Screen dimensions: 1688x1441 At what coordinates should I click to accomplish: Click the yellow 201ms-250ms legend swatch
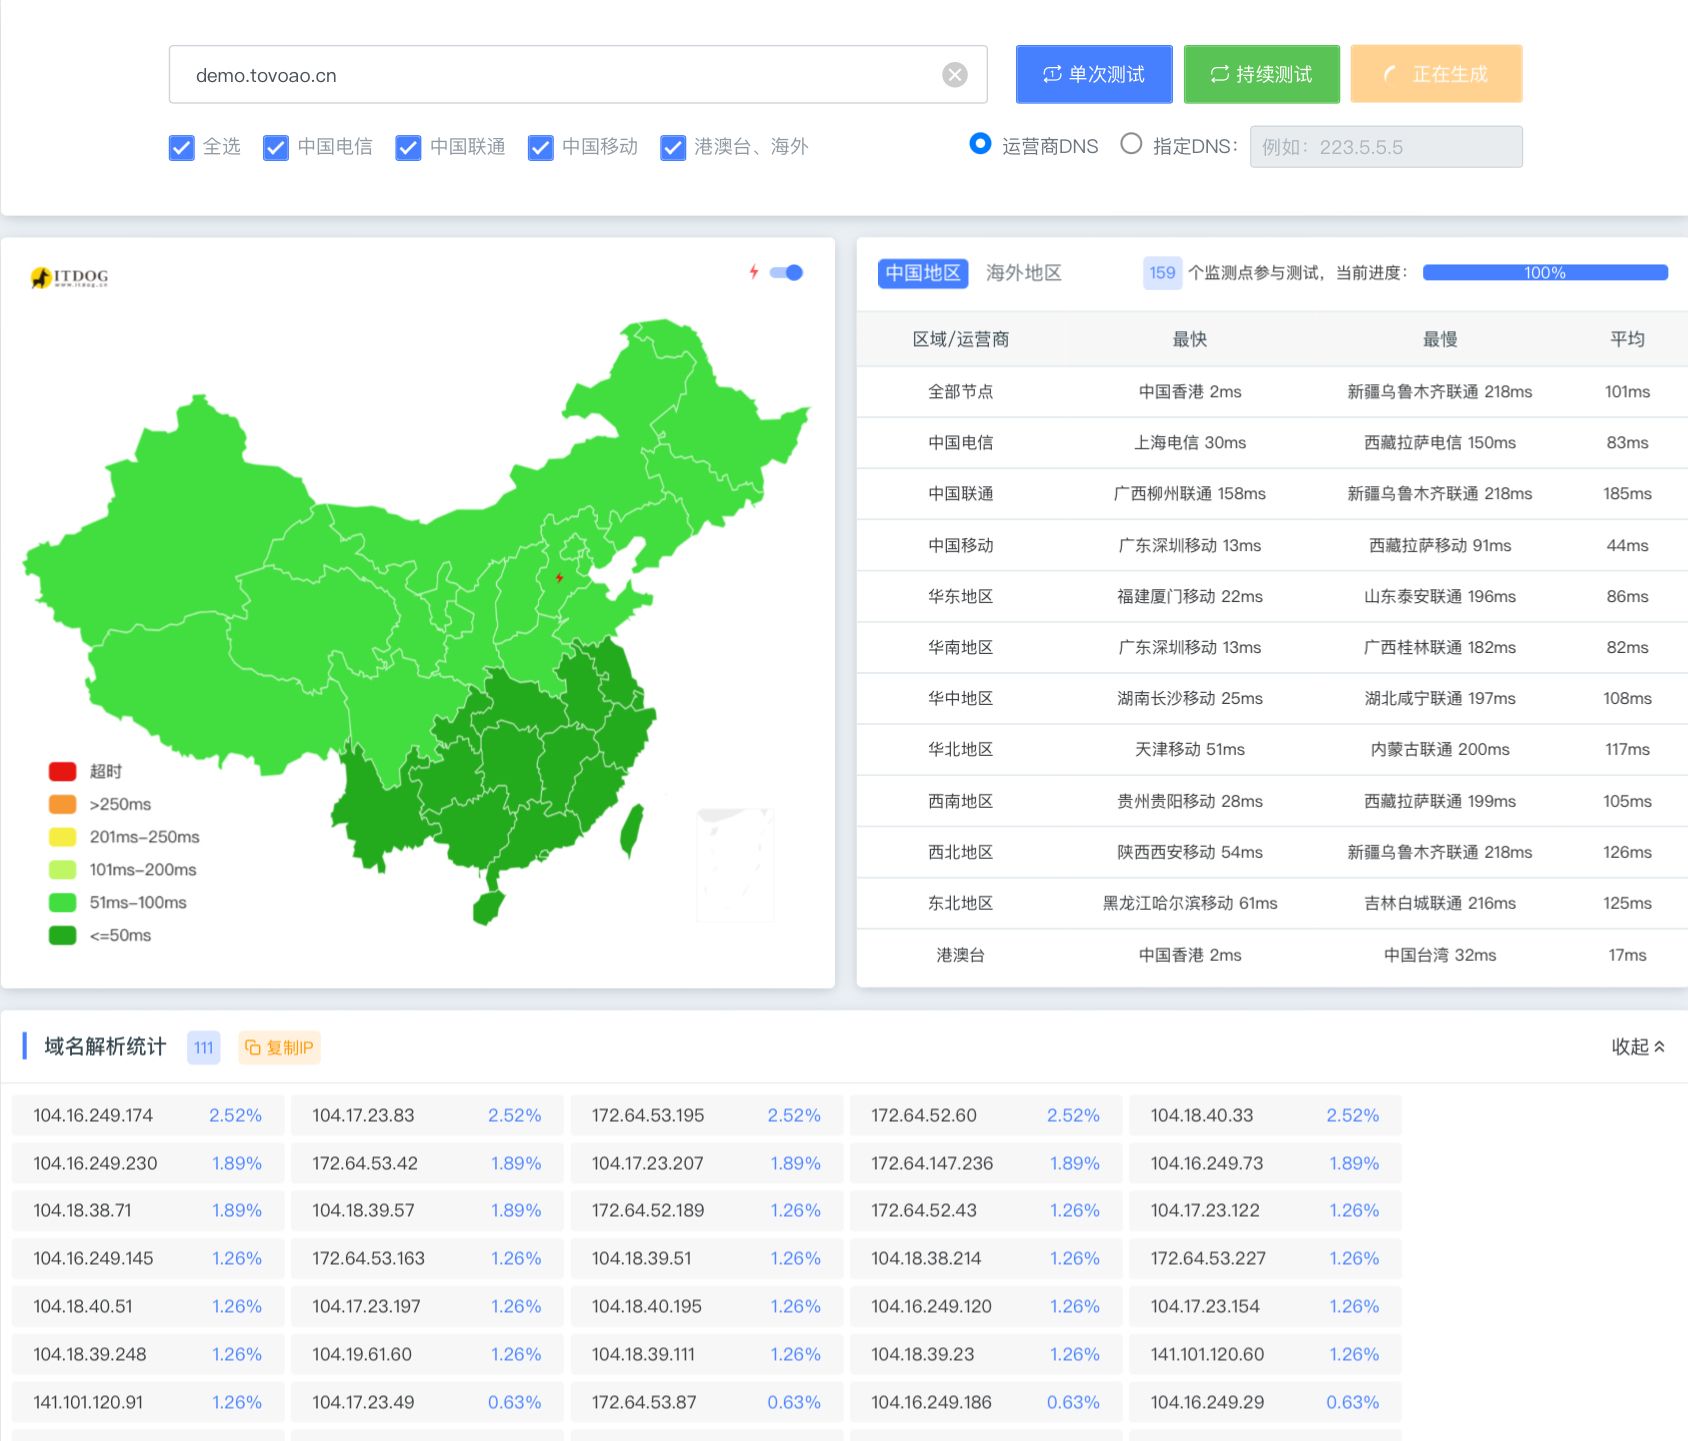tap(63, 837)
